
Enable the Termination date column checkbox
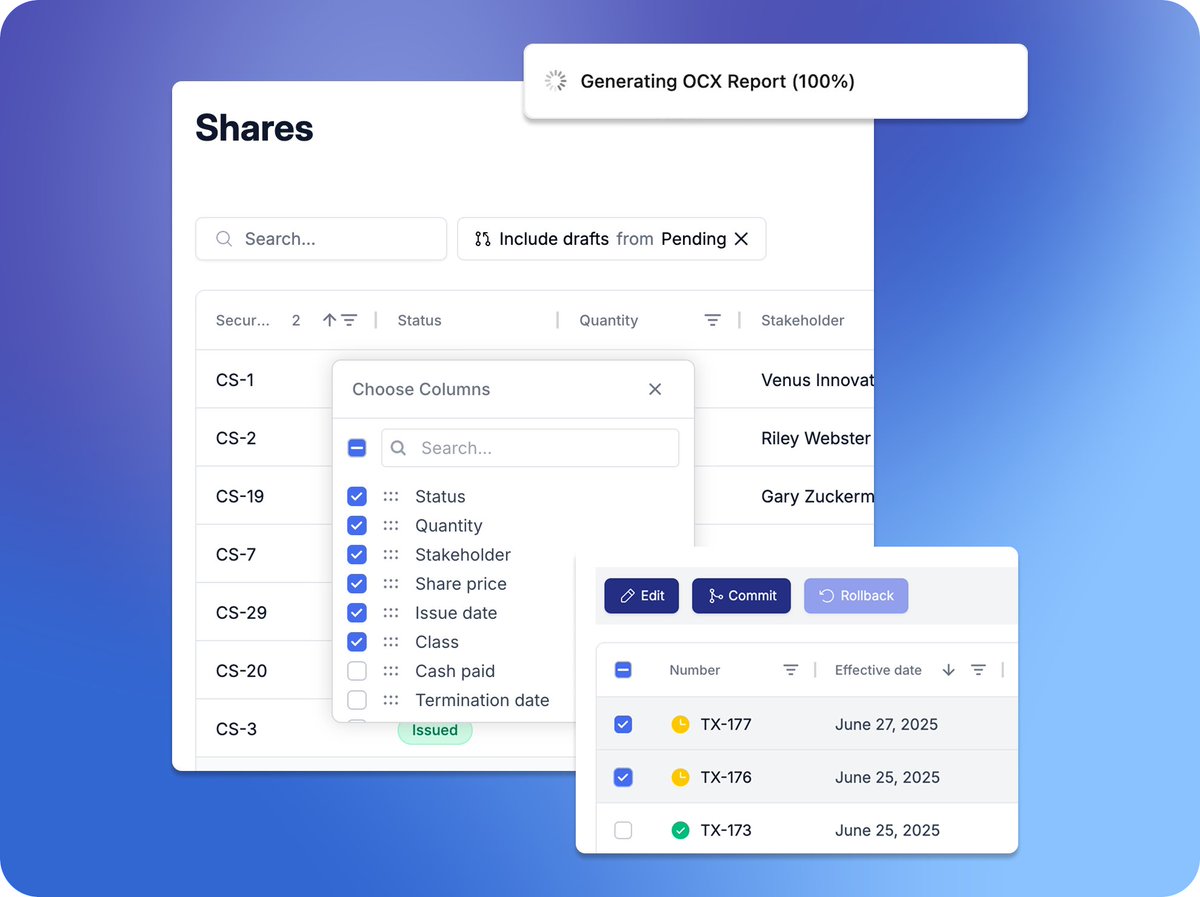[357, 700]
